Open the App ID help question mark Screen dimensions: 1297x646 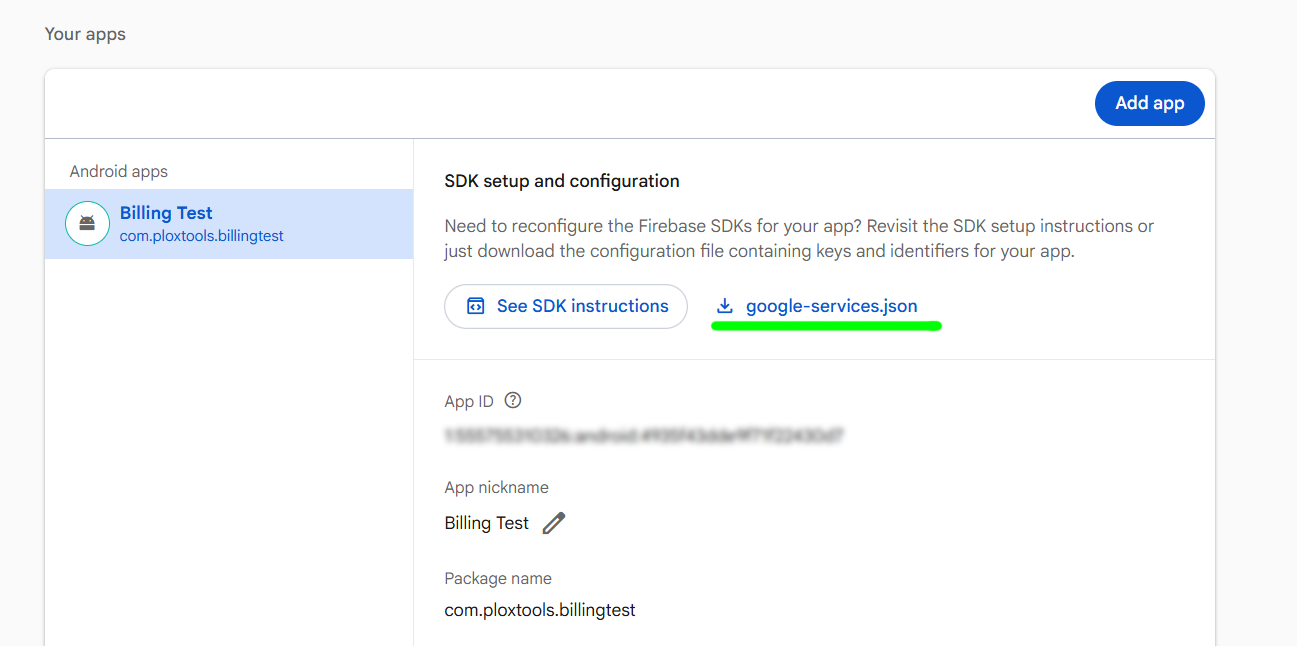coord(513,401)
